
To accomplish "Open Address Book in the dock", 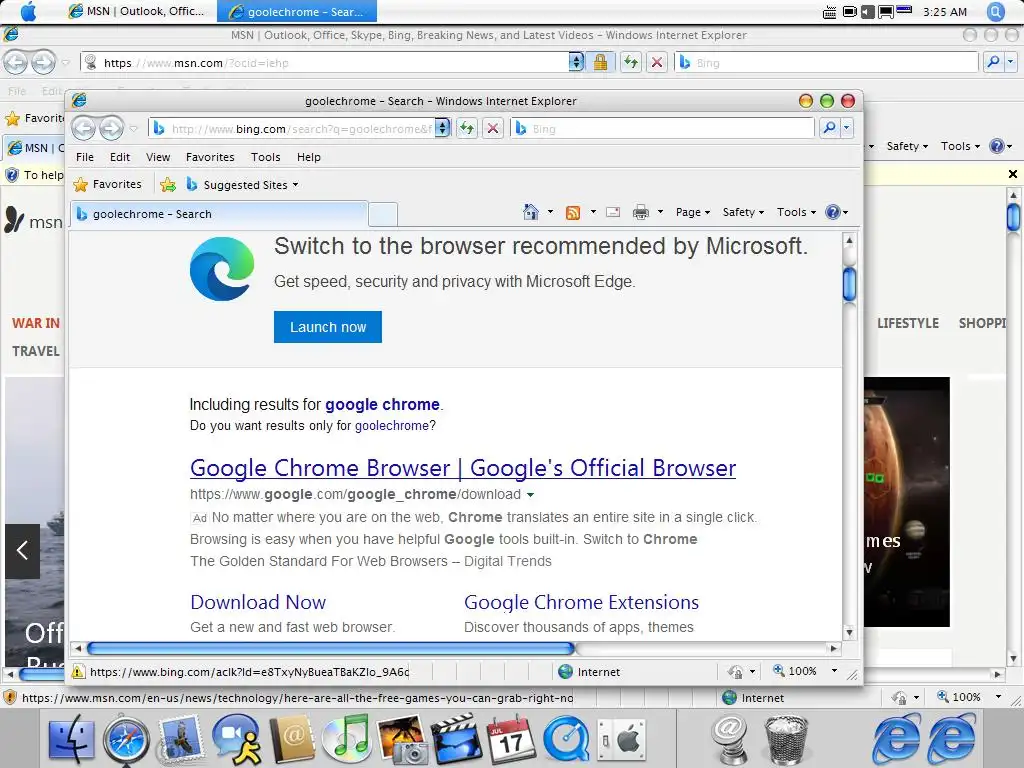I will click(x=292, y=740).
